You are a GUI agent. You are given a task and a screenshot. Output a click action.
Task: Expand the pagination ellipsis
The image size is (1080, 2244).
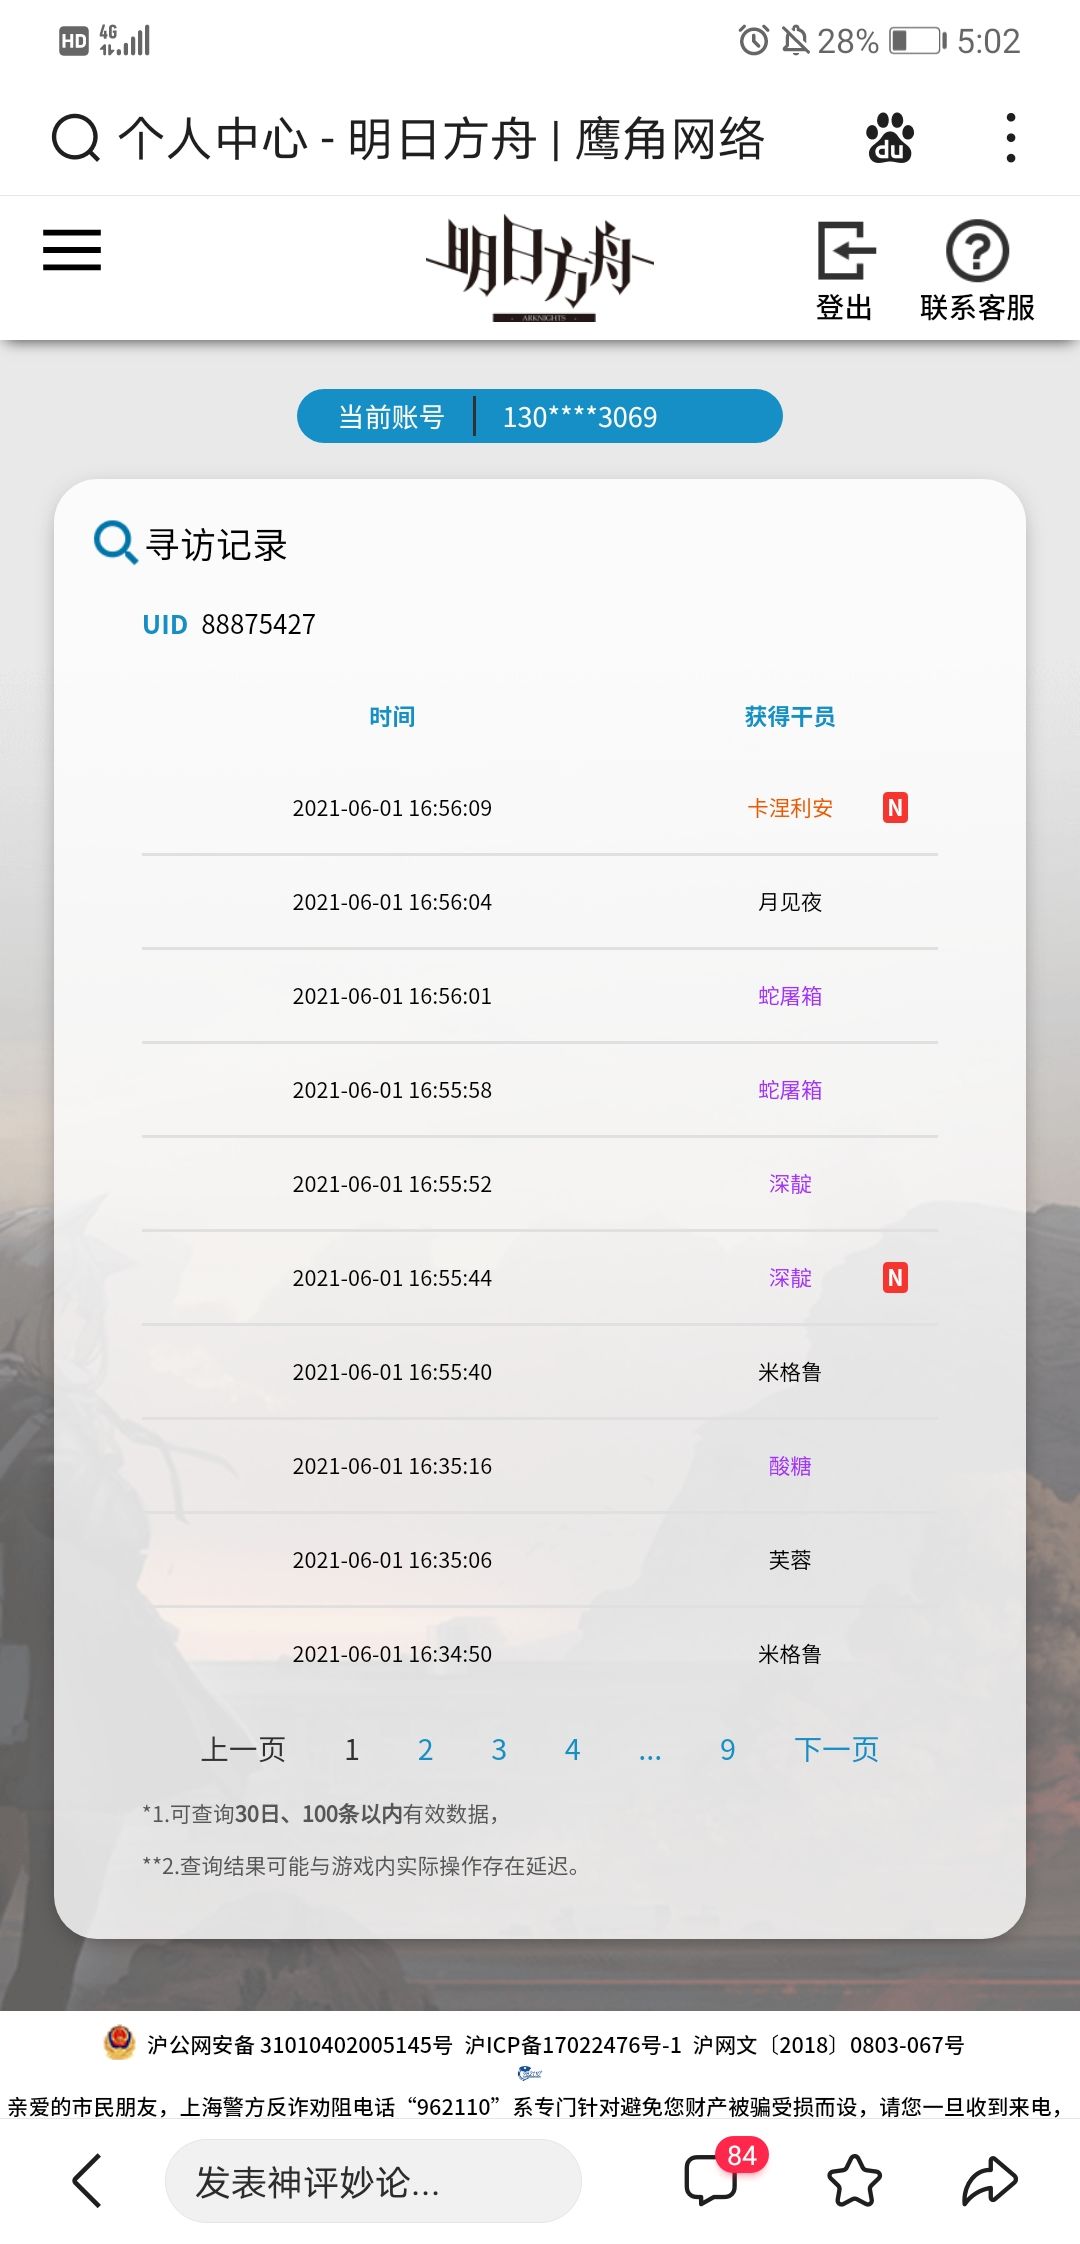(650, 1752)
